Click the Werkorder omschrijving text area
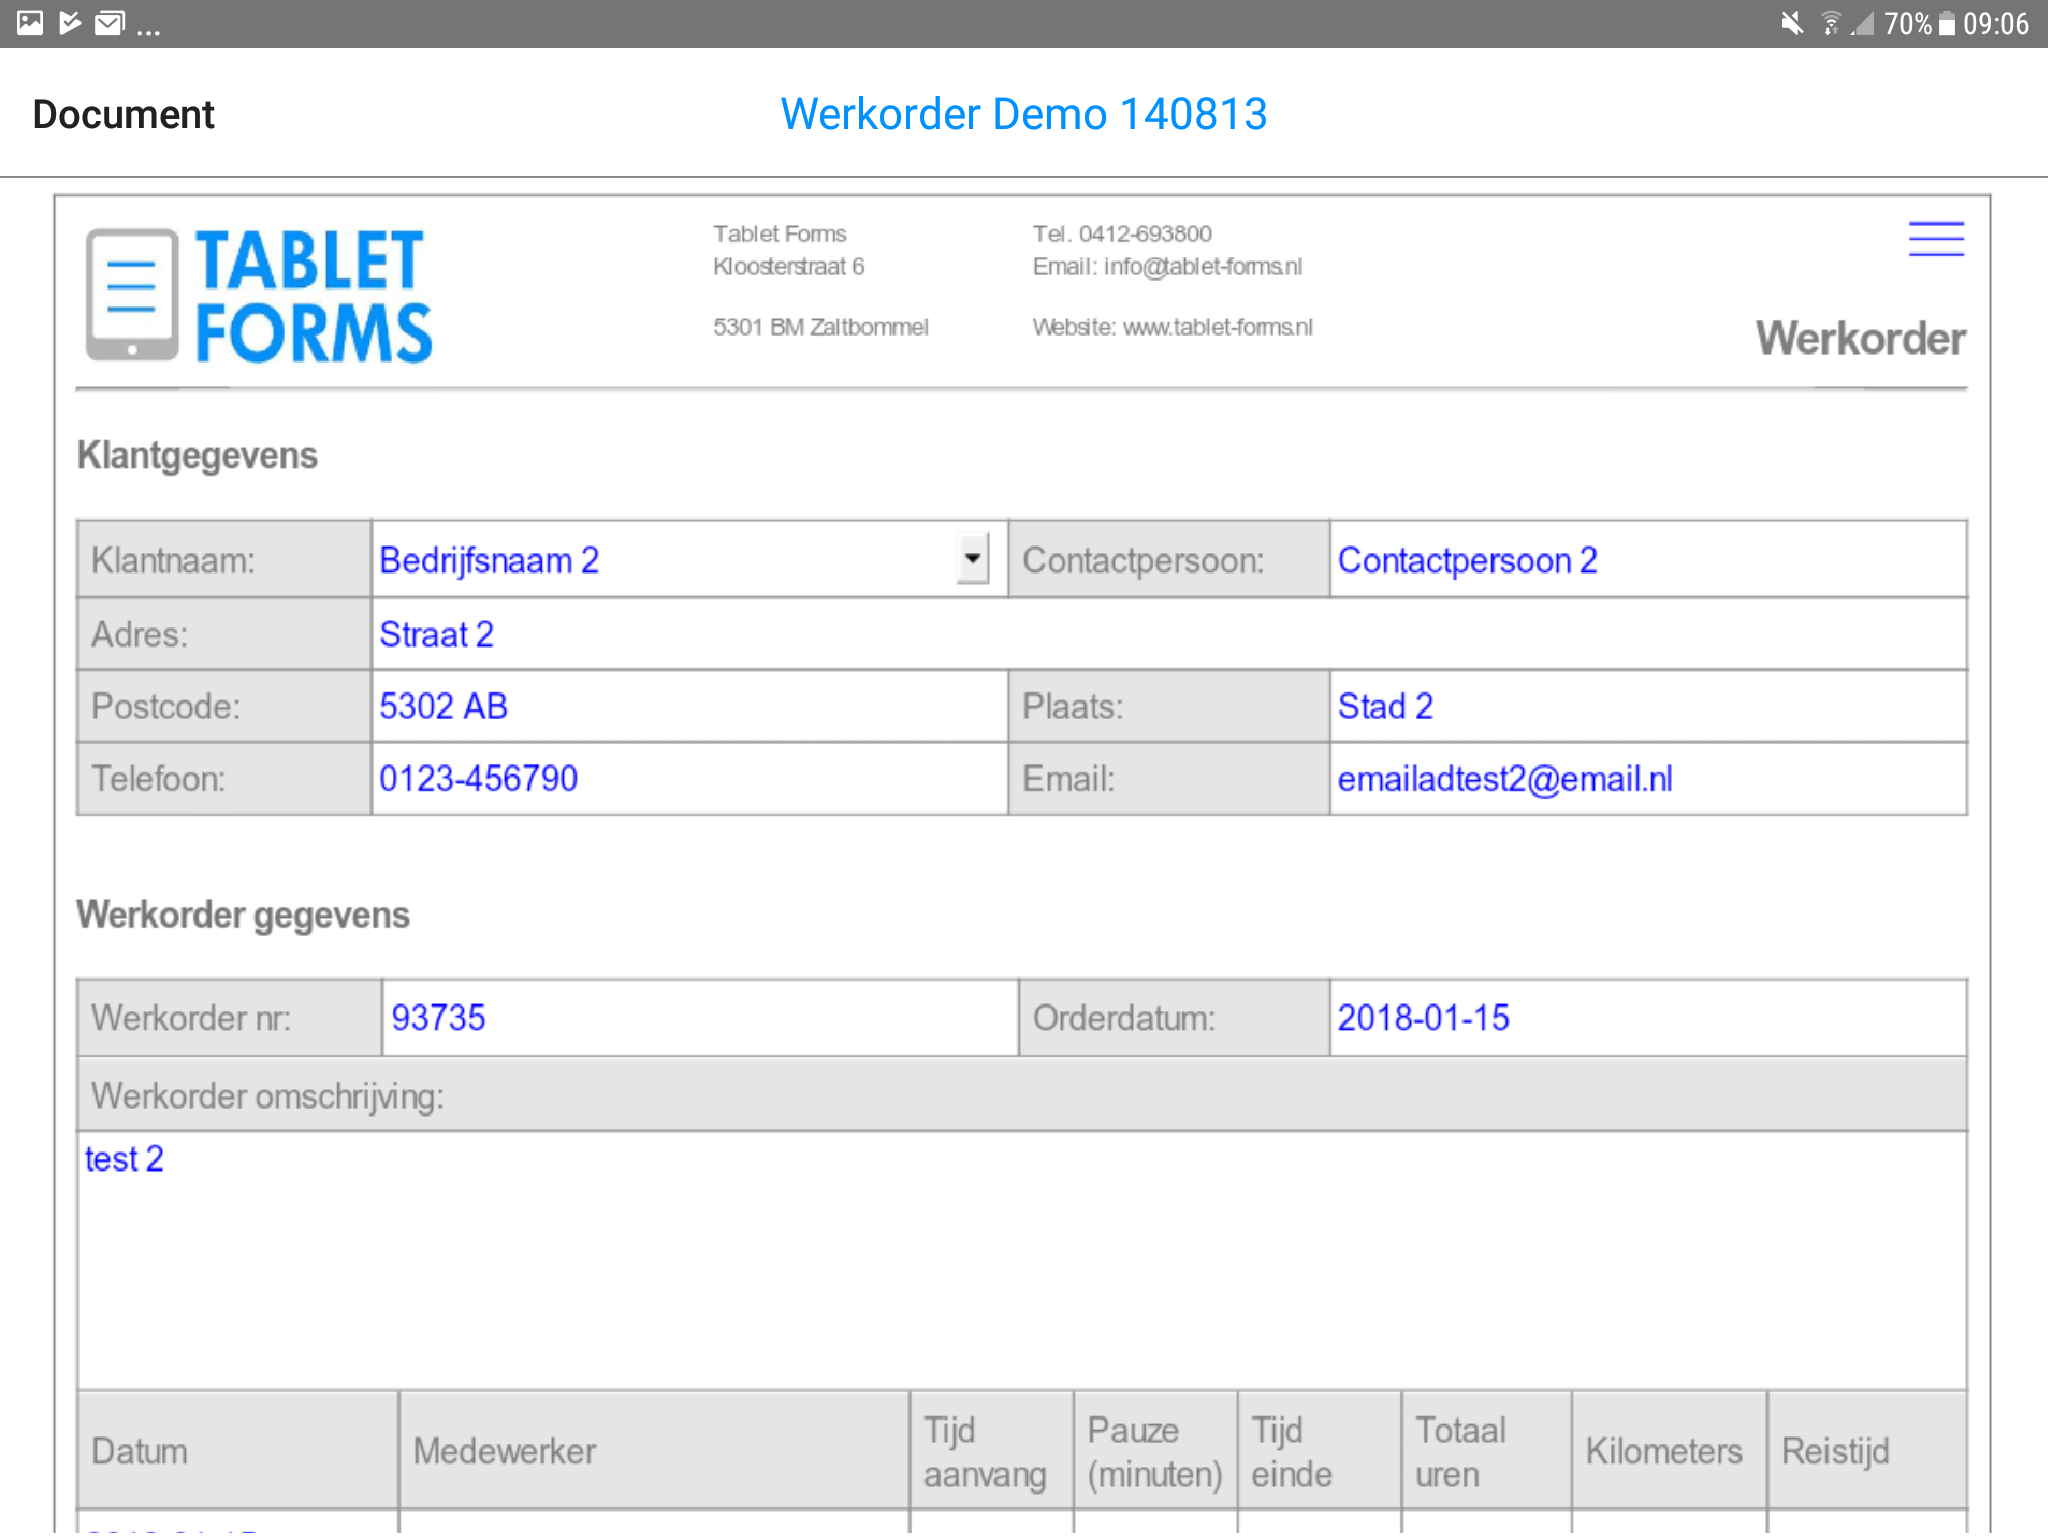 click(x=1020, y=1260)
